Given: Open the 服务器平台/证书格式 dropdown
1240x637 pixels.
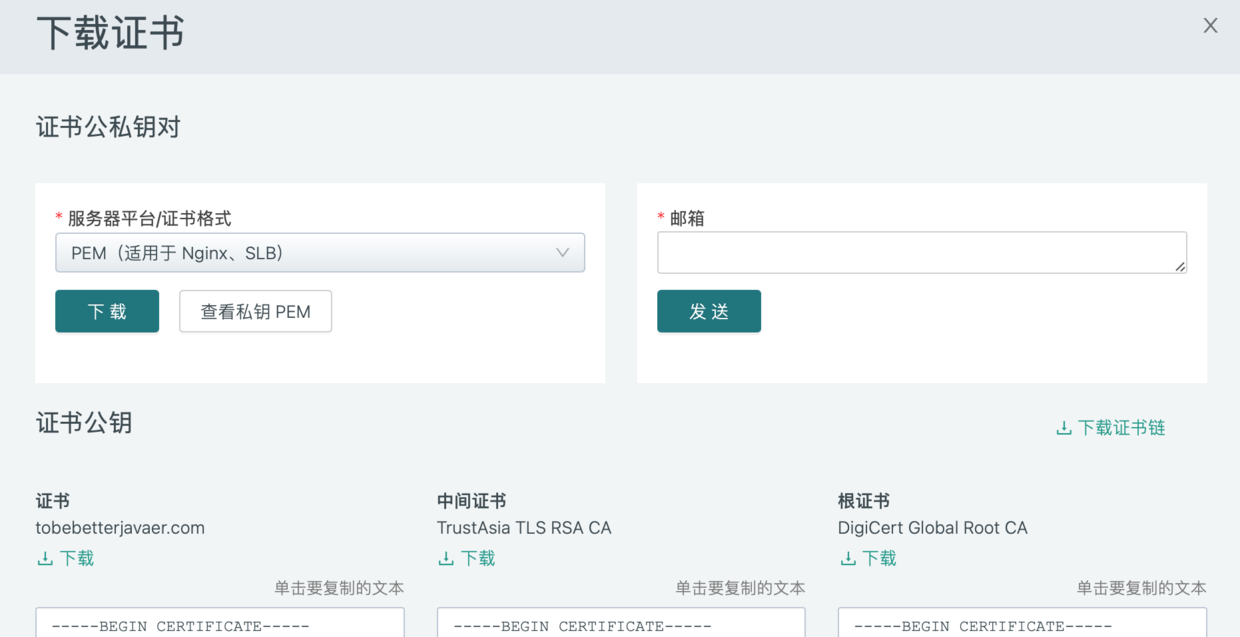Looking at the screenshot, I should [x=300, y=253].
